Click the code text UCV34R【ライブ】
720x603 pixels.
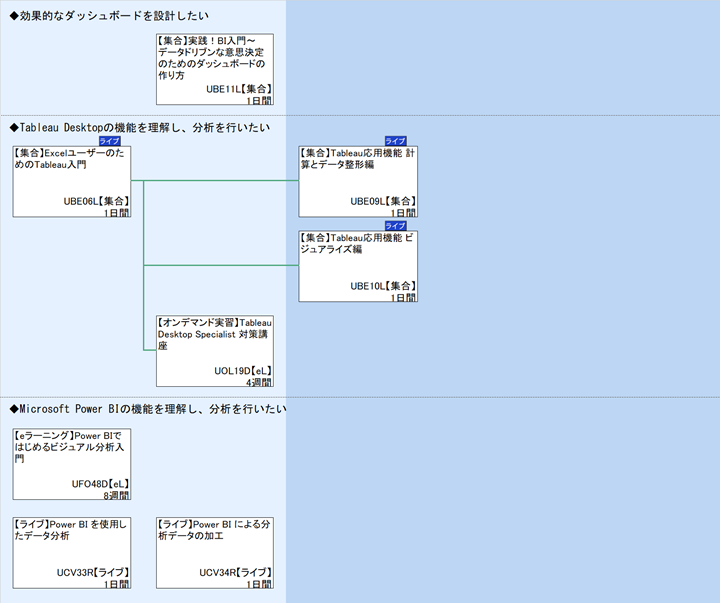236,573
